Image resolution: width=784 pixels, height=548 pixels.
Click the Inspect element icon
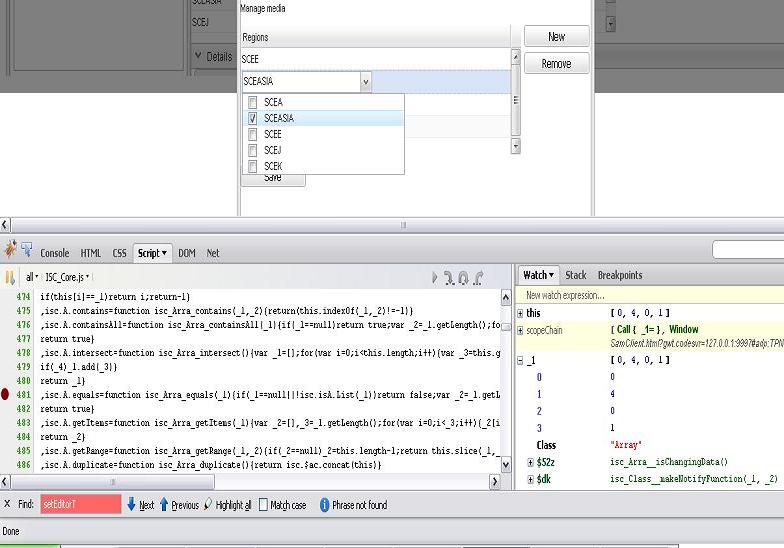(27, 252)
